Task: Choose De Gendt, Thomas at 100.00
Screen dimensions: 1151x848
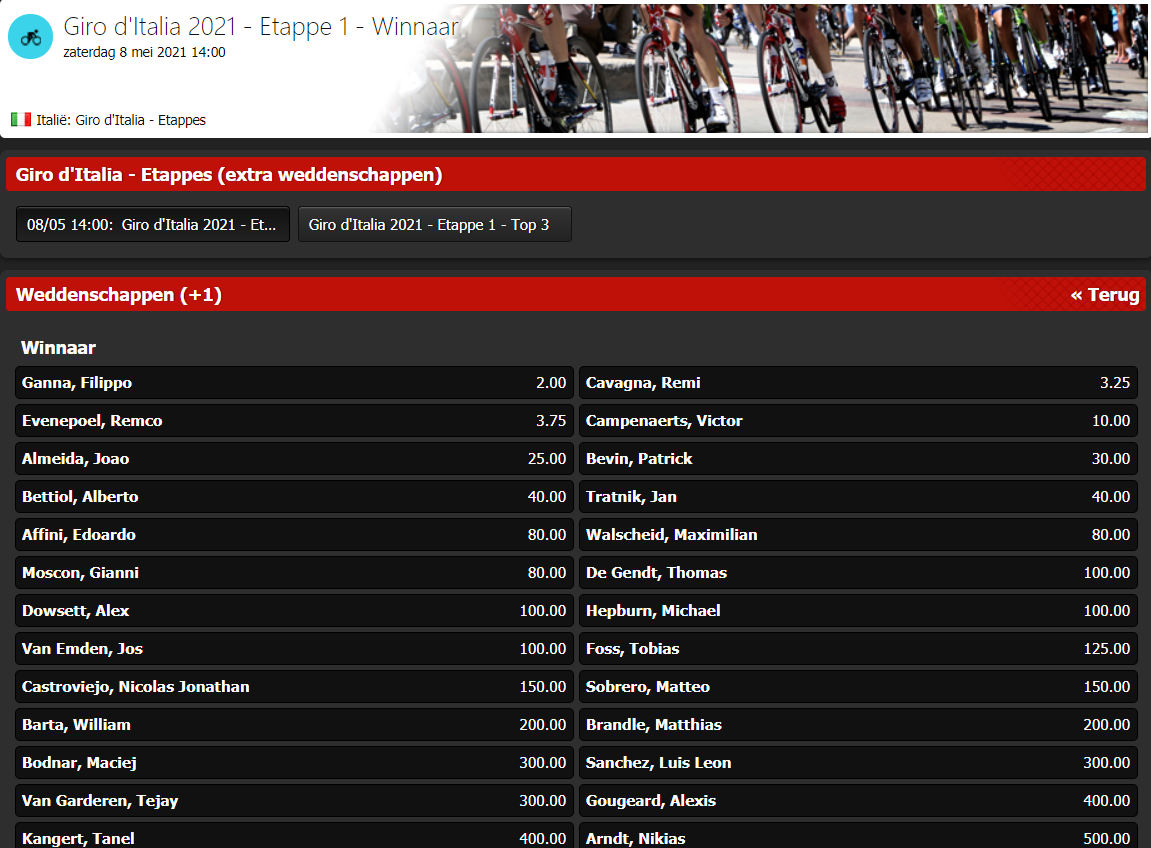Action: [858, 573]
